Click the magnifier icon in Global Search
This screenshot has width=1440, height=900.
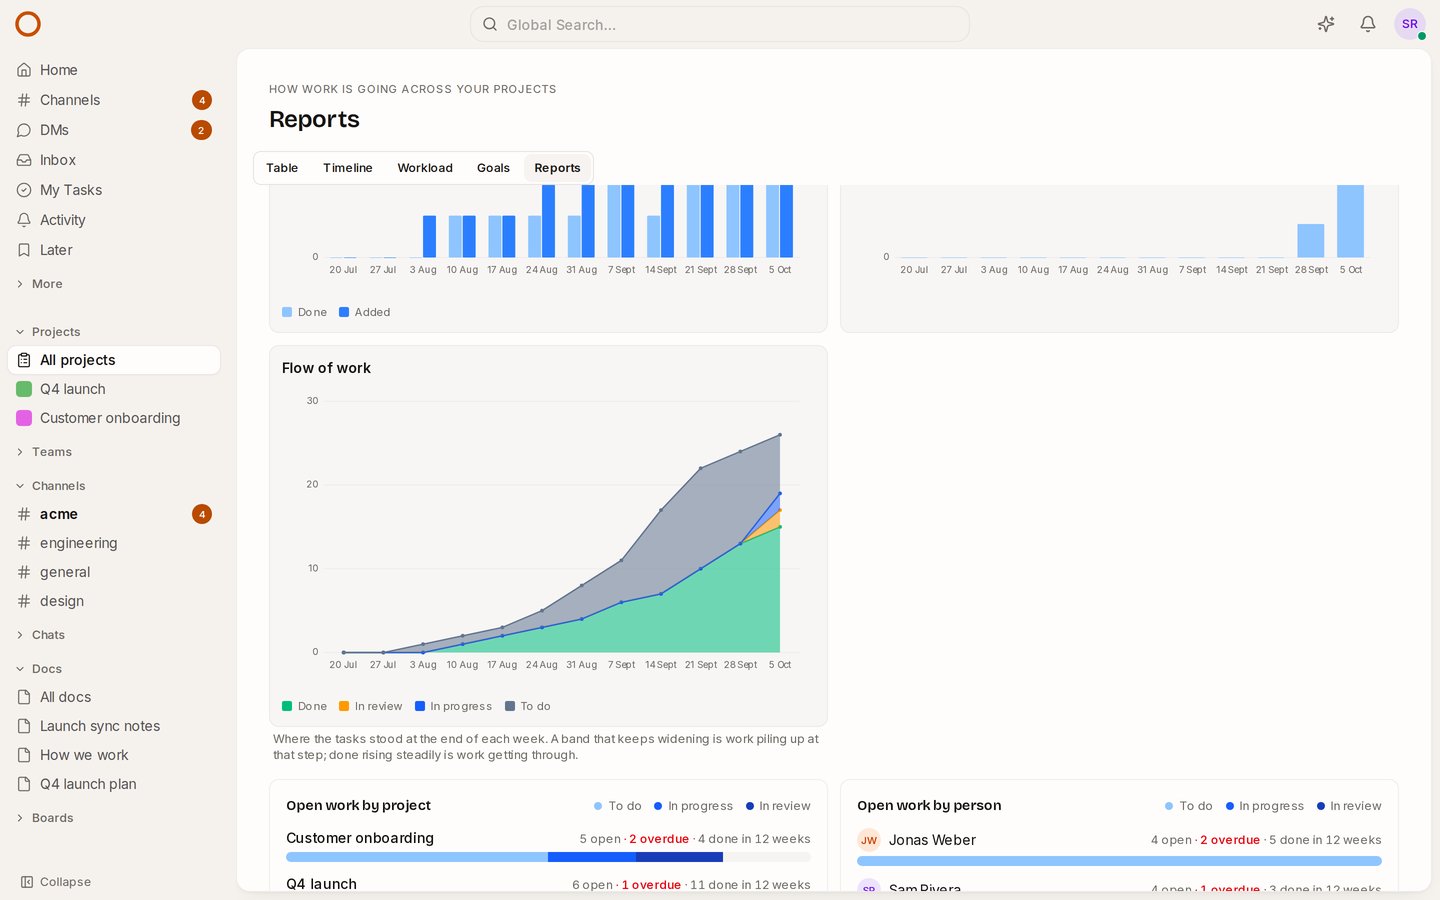[490, 24]
